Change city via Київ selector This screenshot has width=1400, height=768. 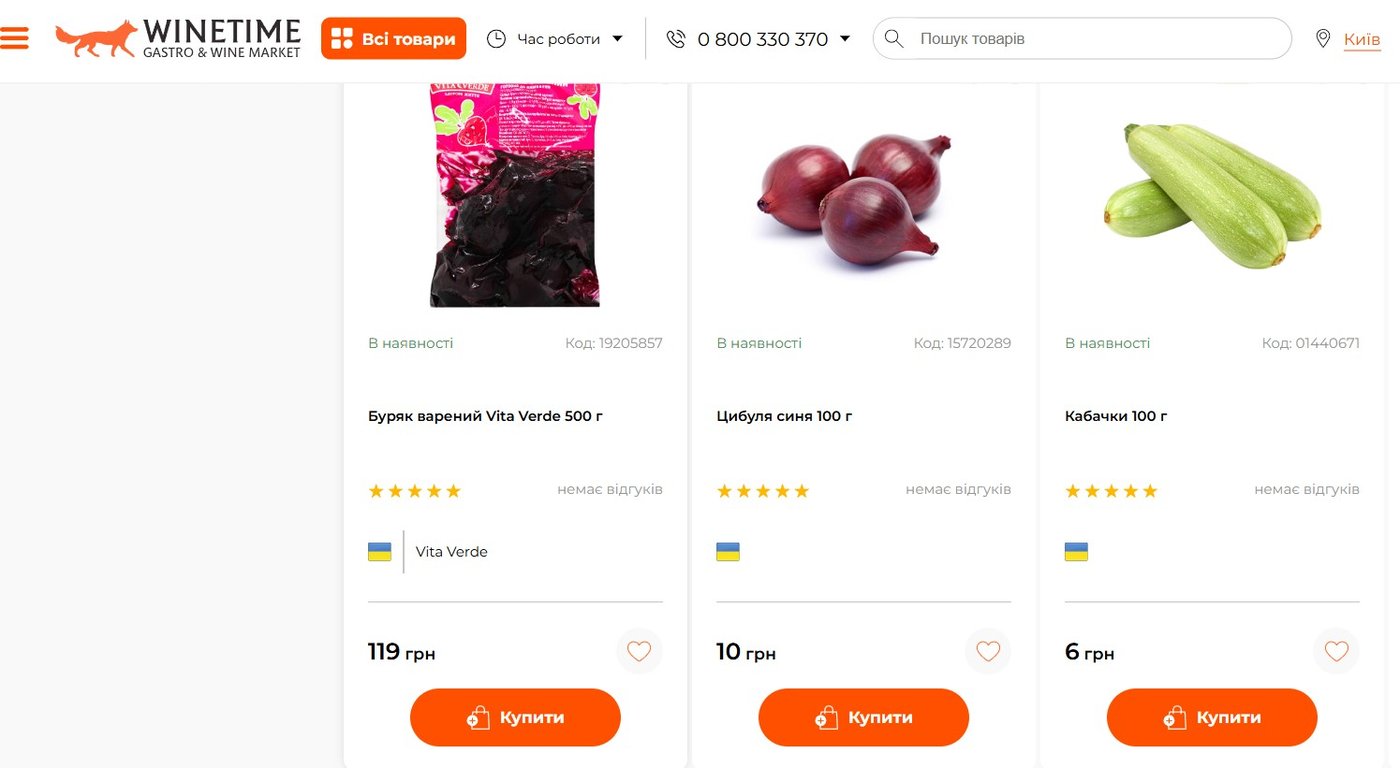point(1361,39)
